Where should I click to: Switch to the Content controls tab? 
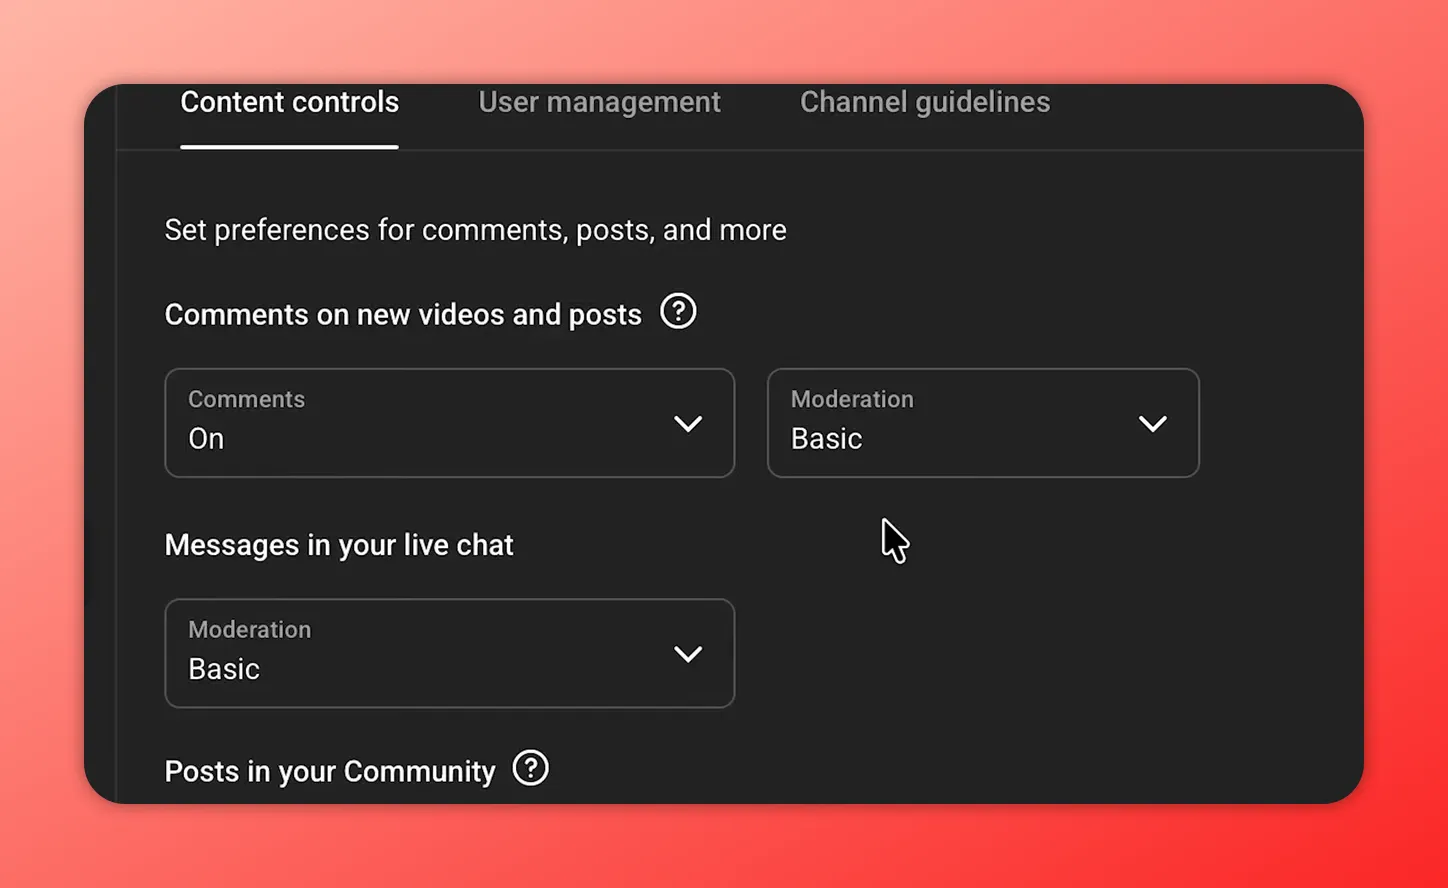289,102
